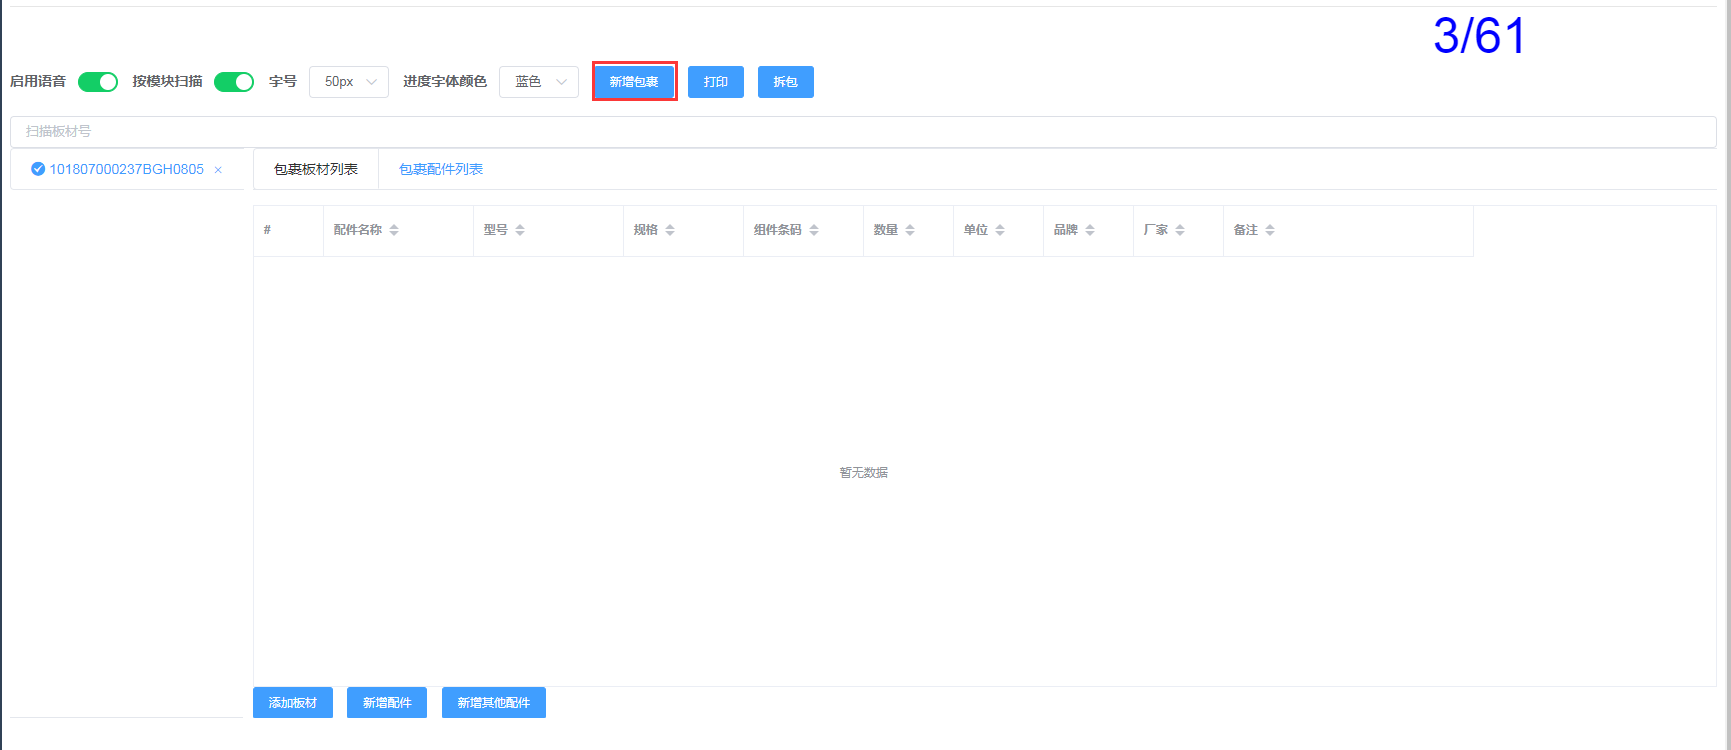Disable the 按模块扫描 switch
This screenshot has height=750, width=1731.
[x=234, y=82]
